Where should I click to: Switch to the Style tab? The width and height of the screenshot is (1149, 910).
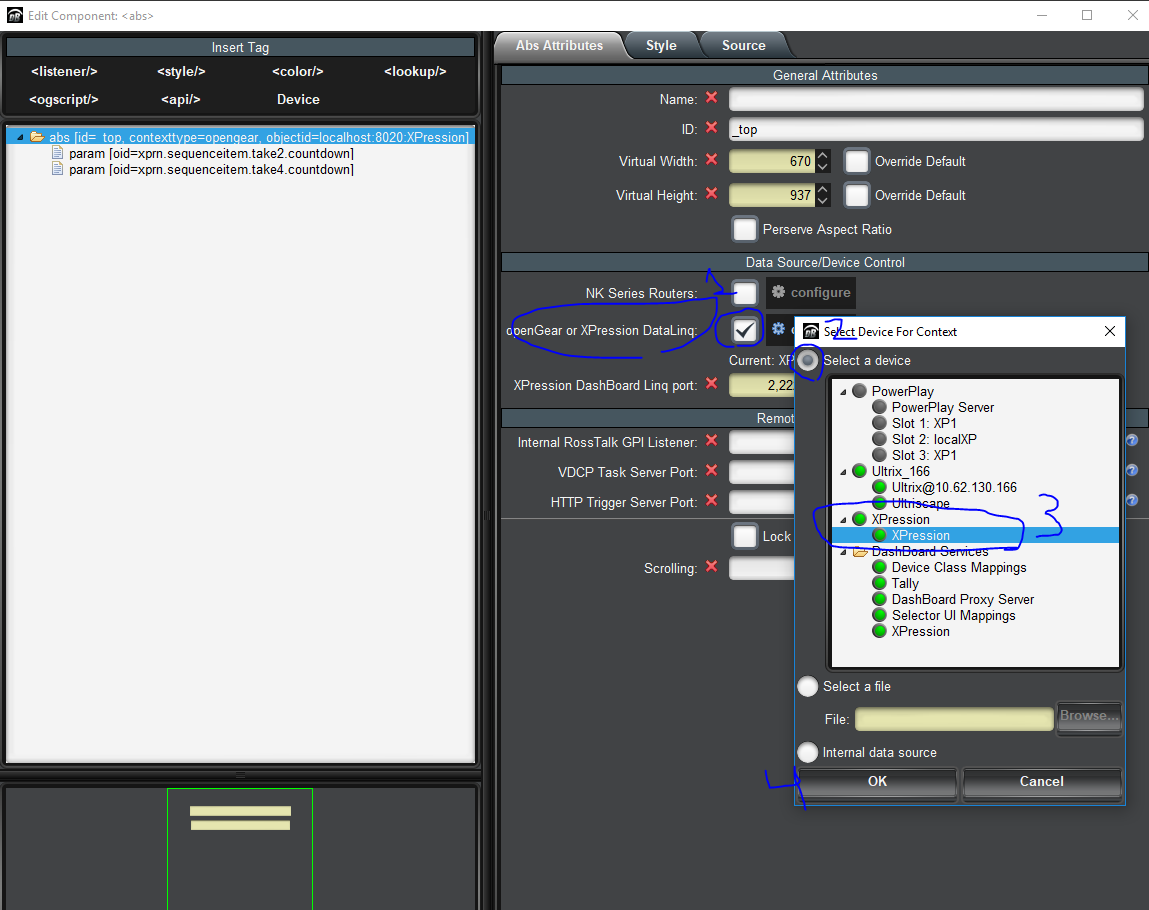[x=661, y=45]
